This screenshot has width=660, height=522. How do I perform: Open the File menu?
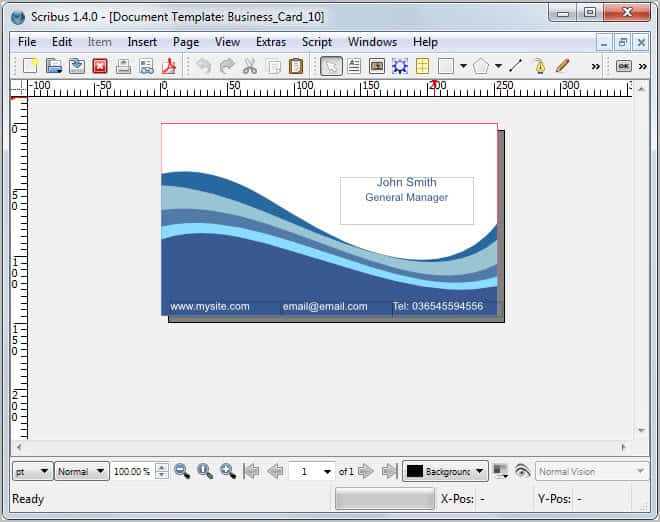(27, 42)
